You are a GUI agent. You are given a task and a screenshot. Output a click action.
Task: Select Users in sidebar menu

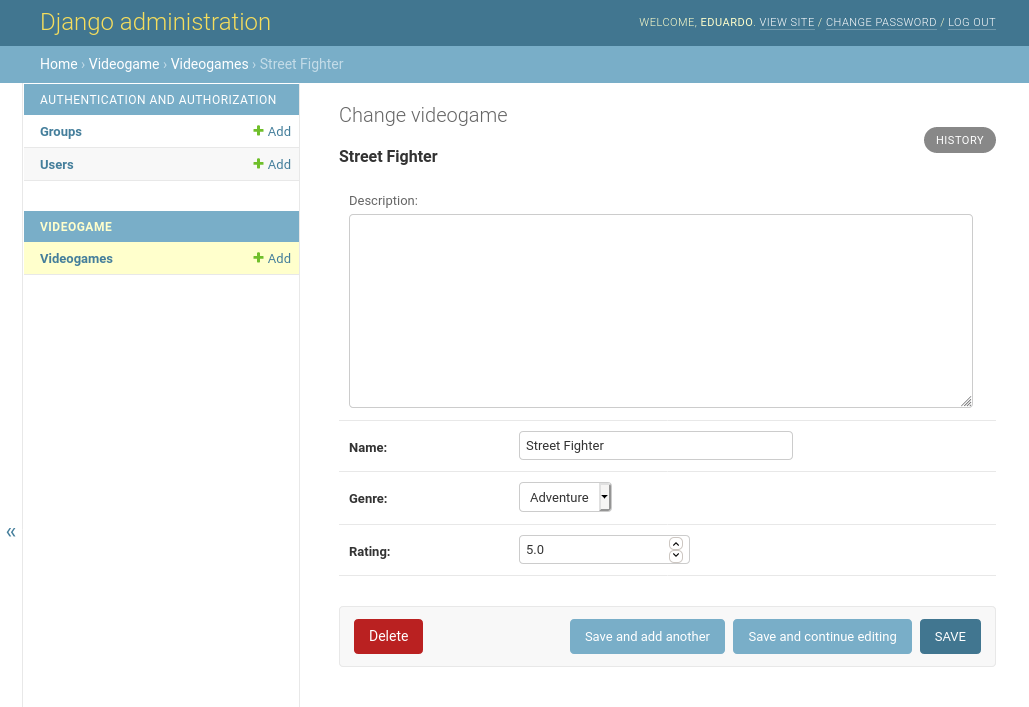click(x=57, y=164)
